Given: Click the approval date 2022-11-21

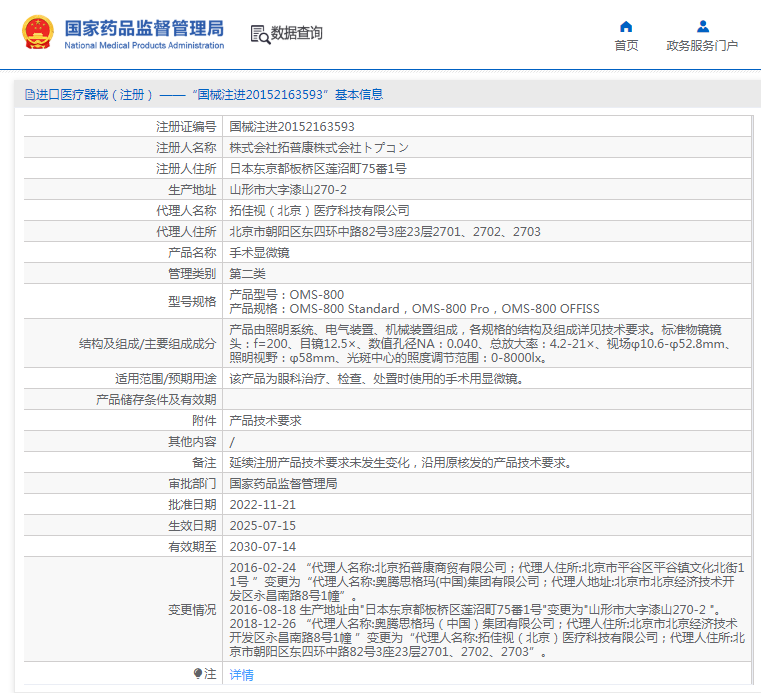Looking at the screenshot, I should tap(263, 505).
